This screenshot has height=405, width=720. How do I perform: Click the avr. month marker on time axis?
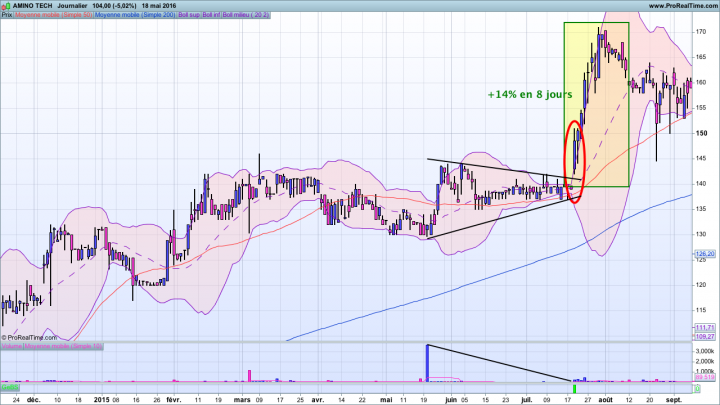[317, 399]
